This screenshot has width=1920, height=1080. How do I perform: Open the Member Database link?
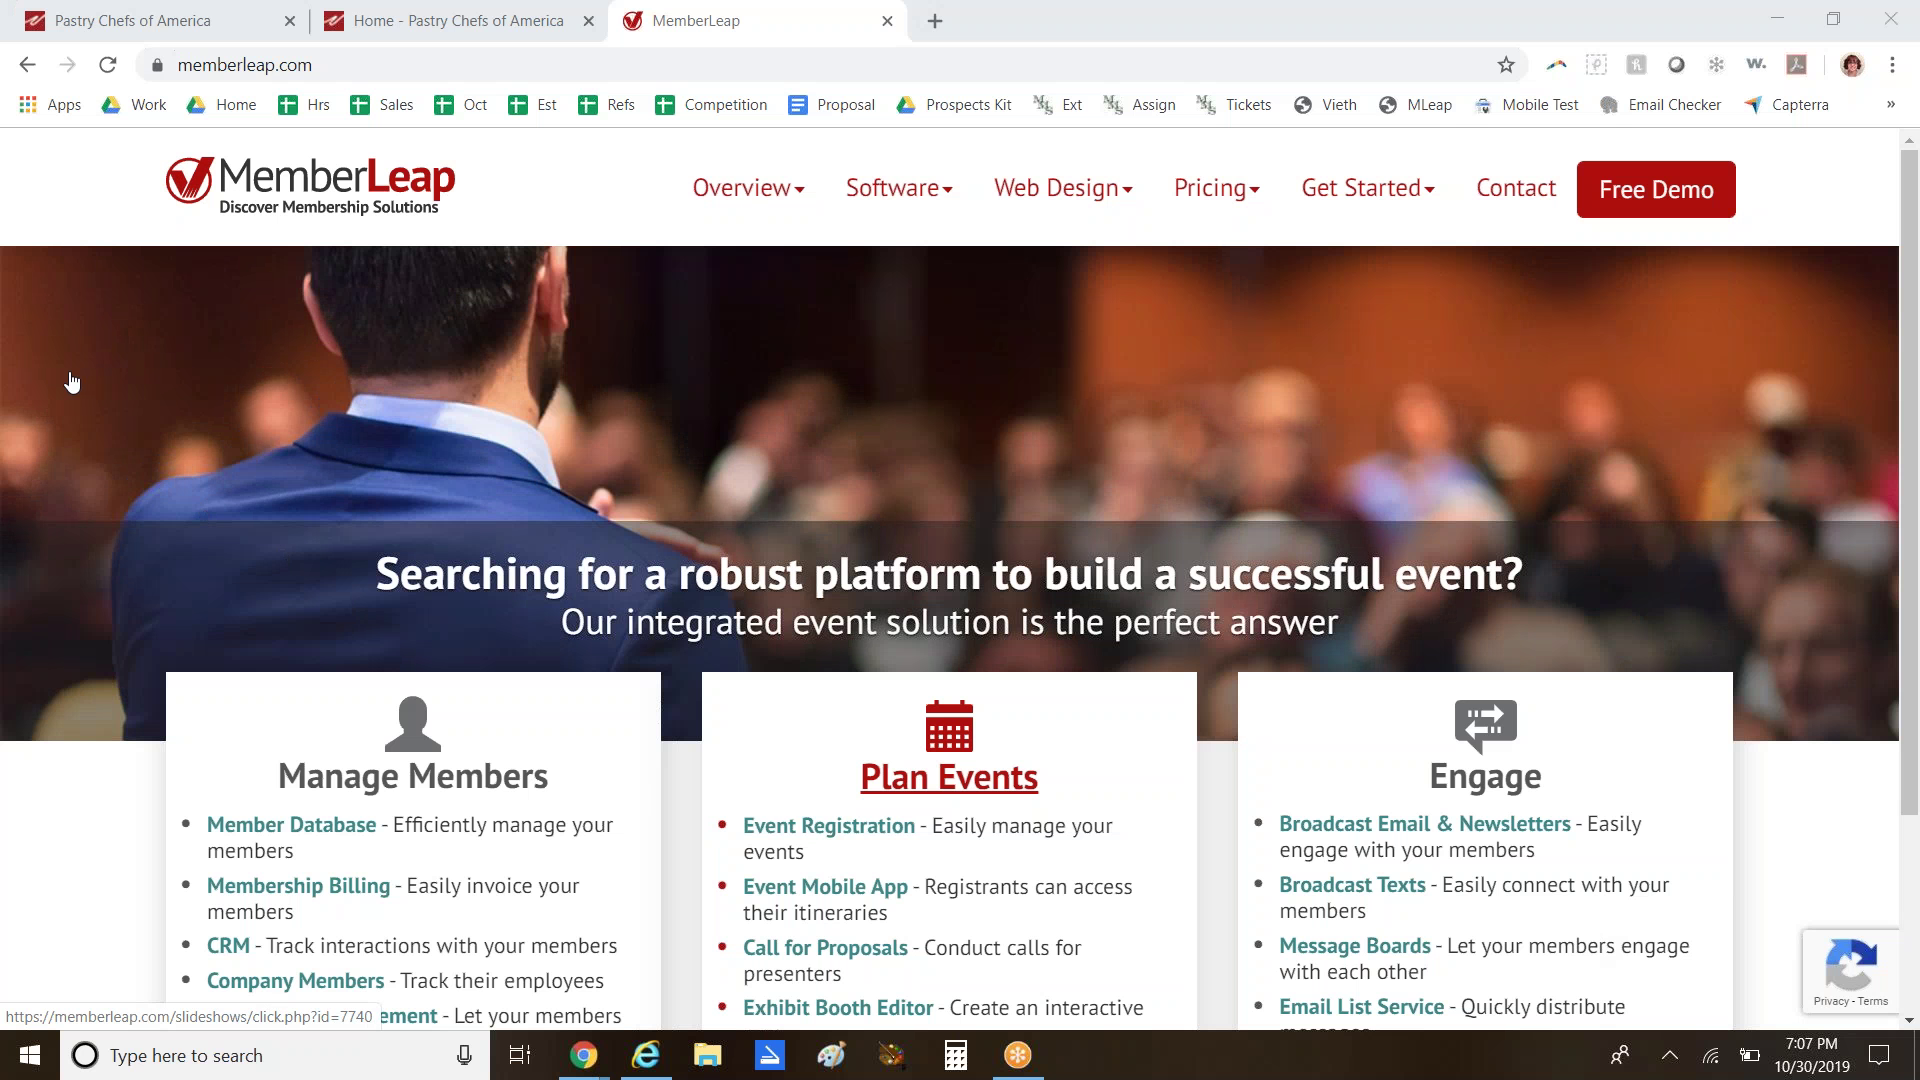click(x=291, y=825)
